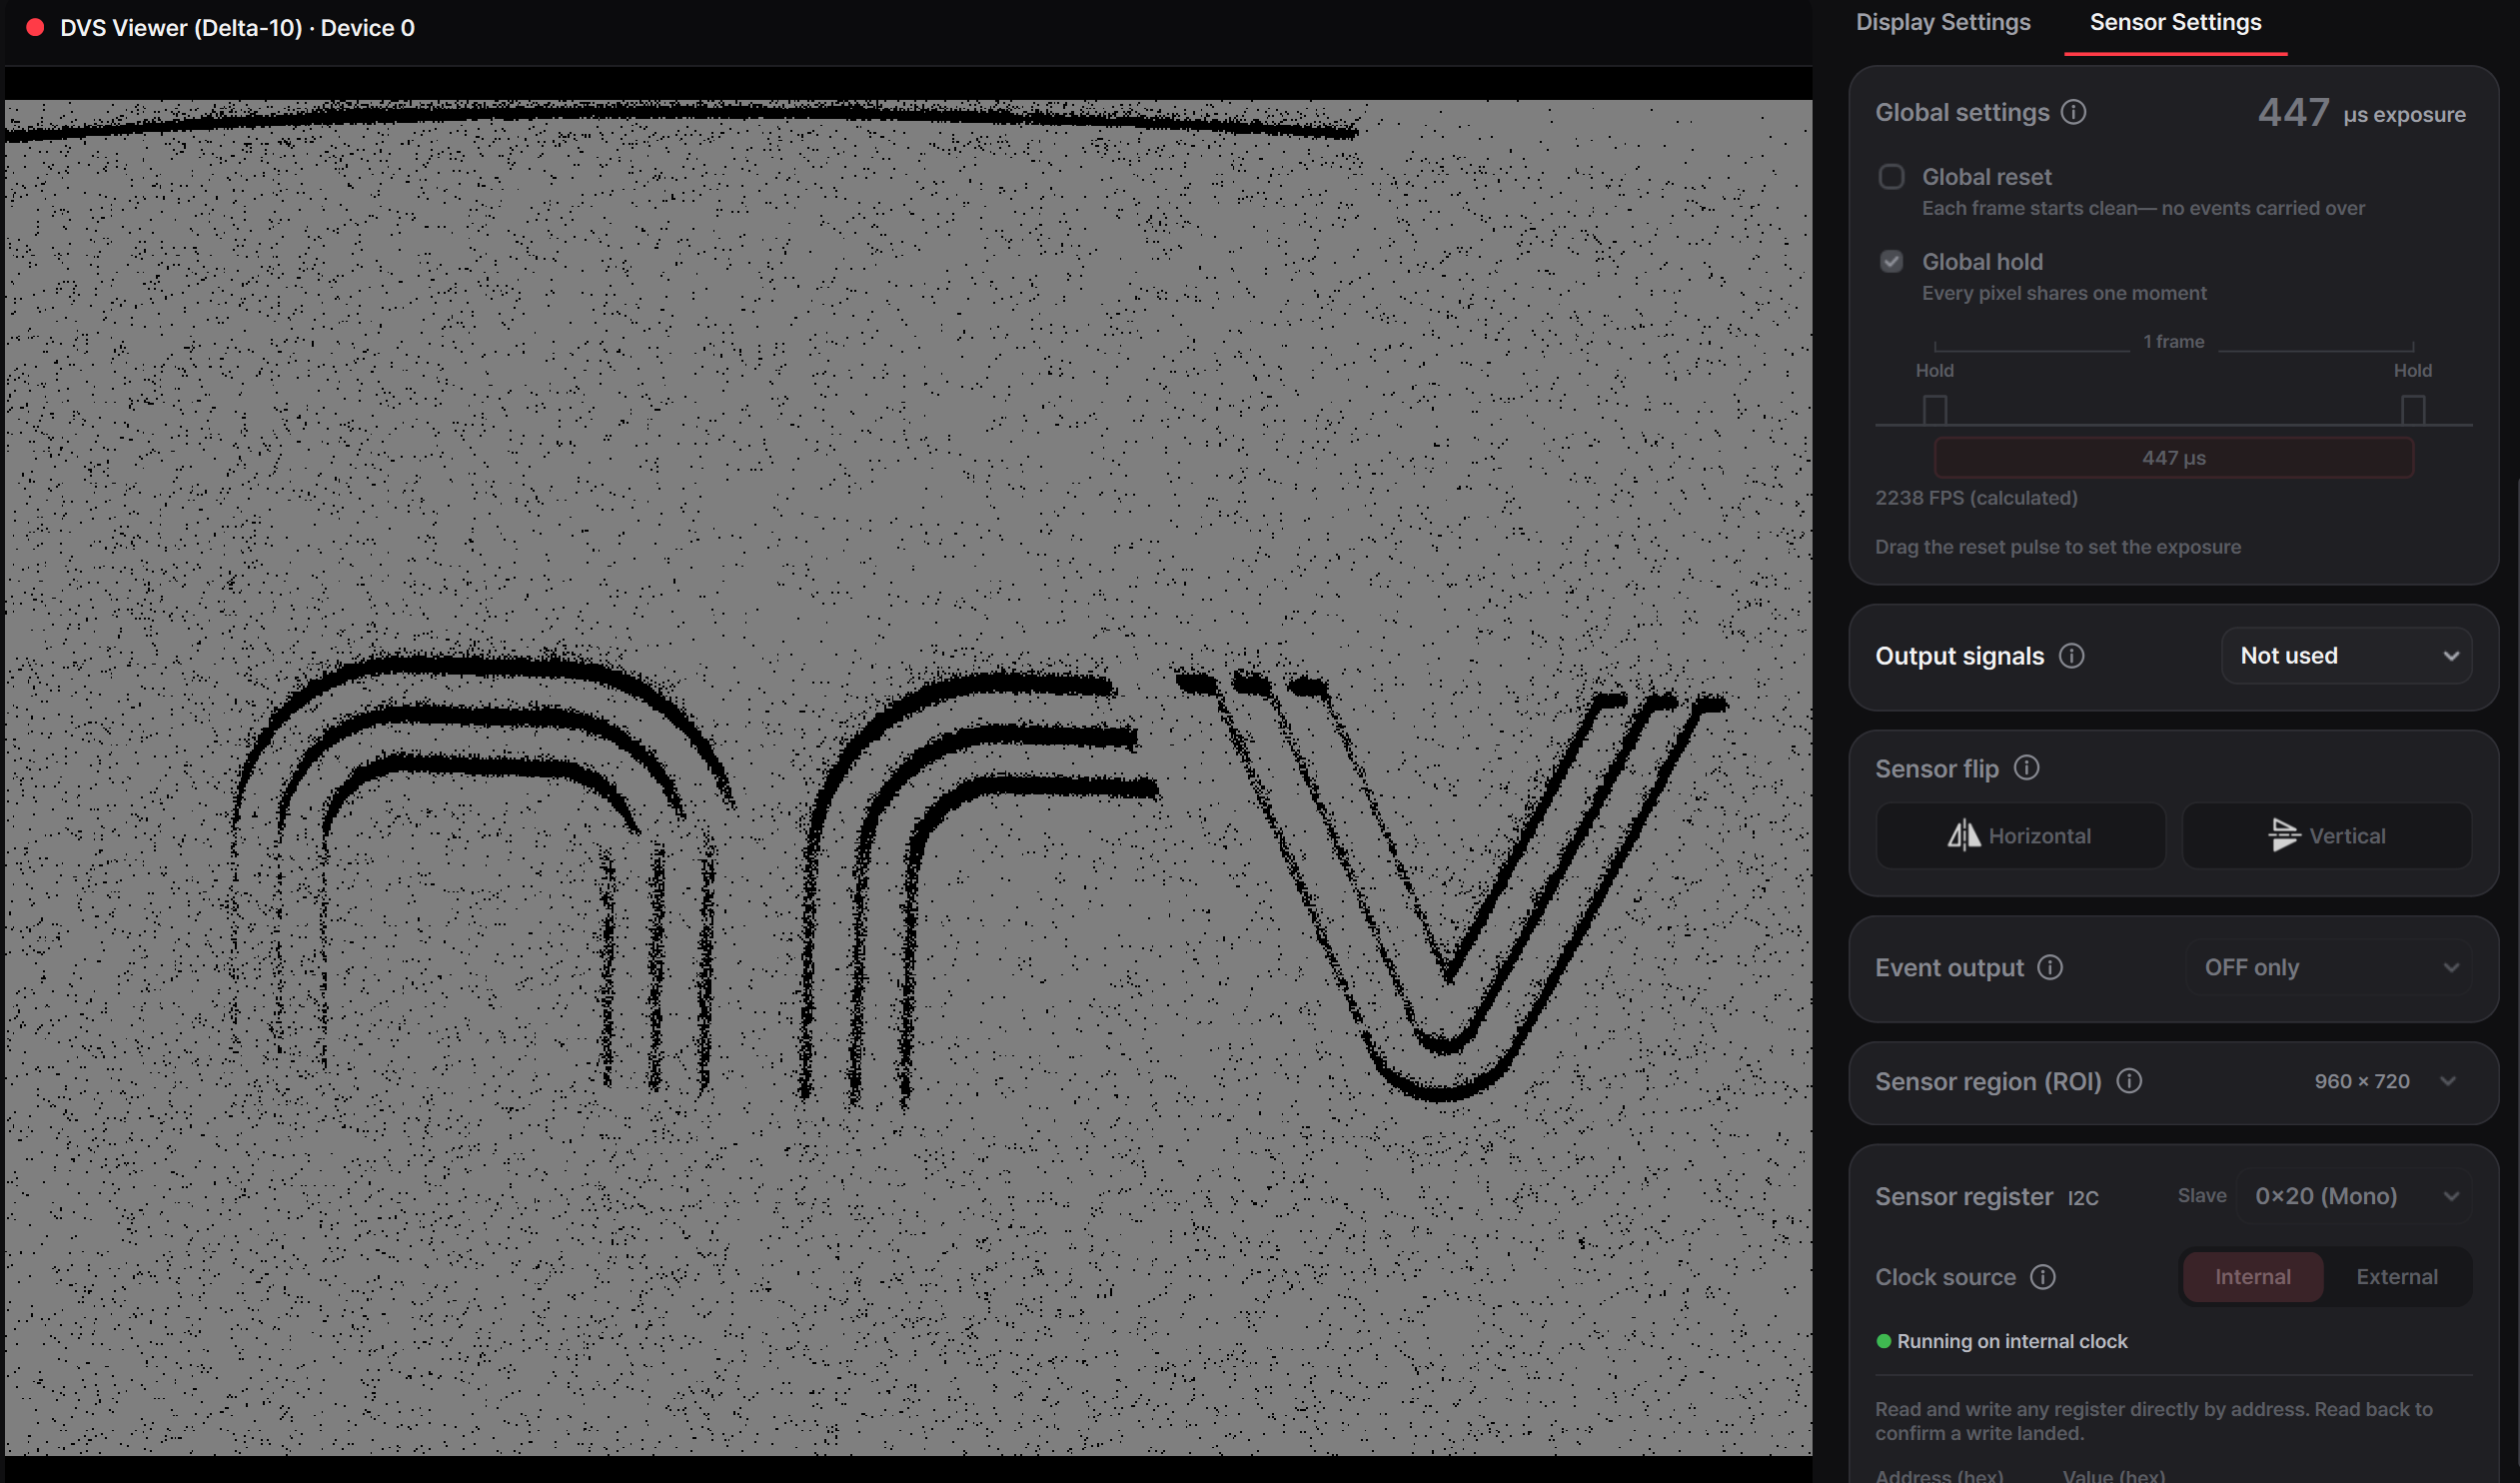Enable the Global reset checkbox
This screenshot has height=1483, width=2520.
[x=1891, y=177]
